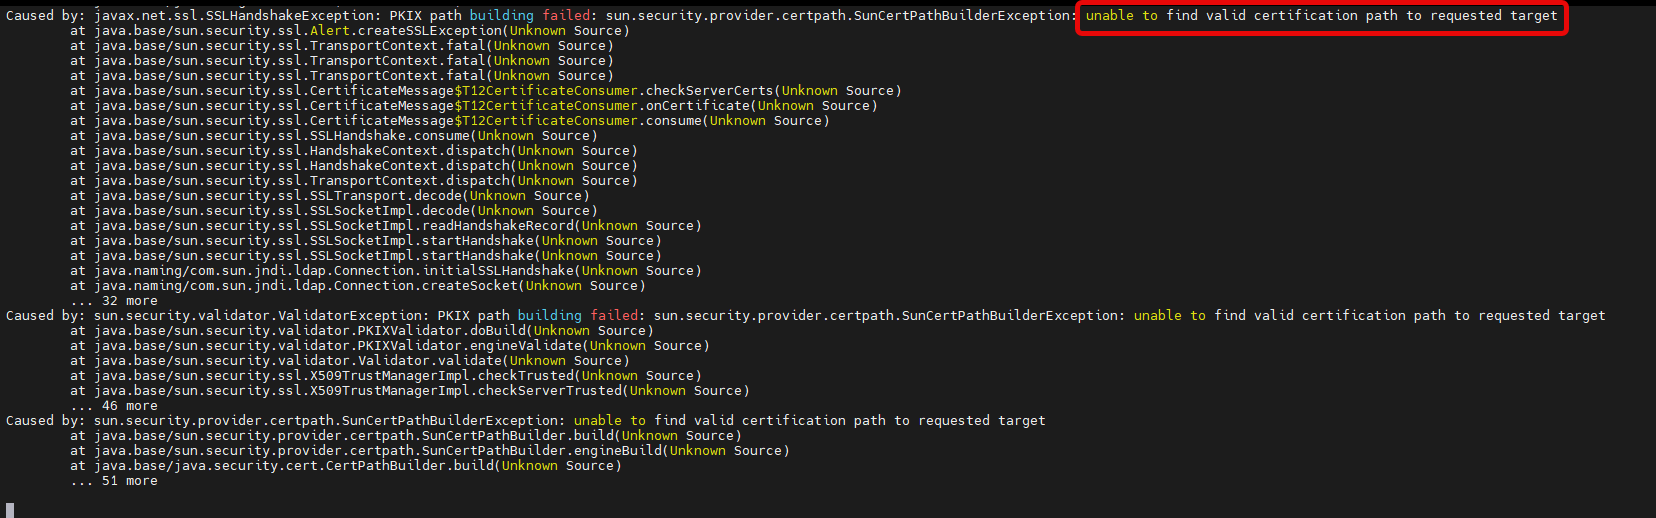Click the red-boxed certification path error text
This screenshot has width=1656, height=518.
[1321, 16]
